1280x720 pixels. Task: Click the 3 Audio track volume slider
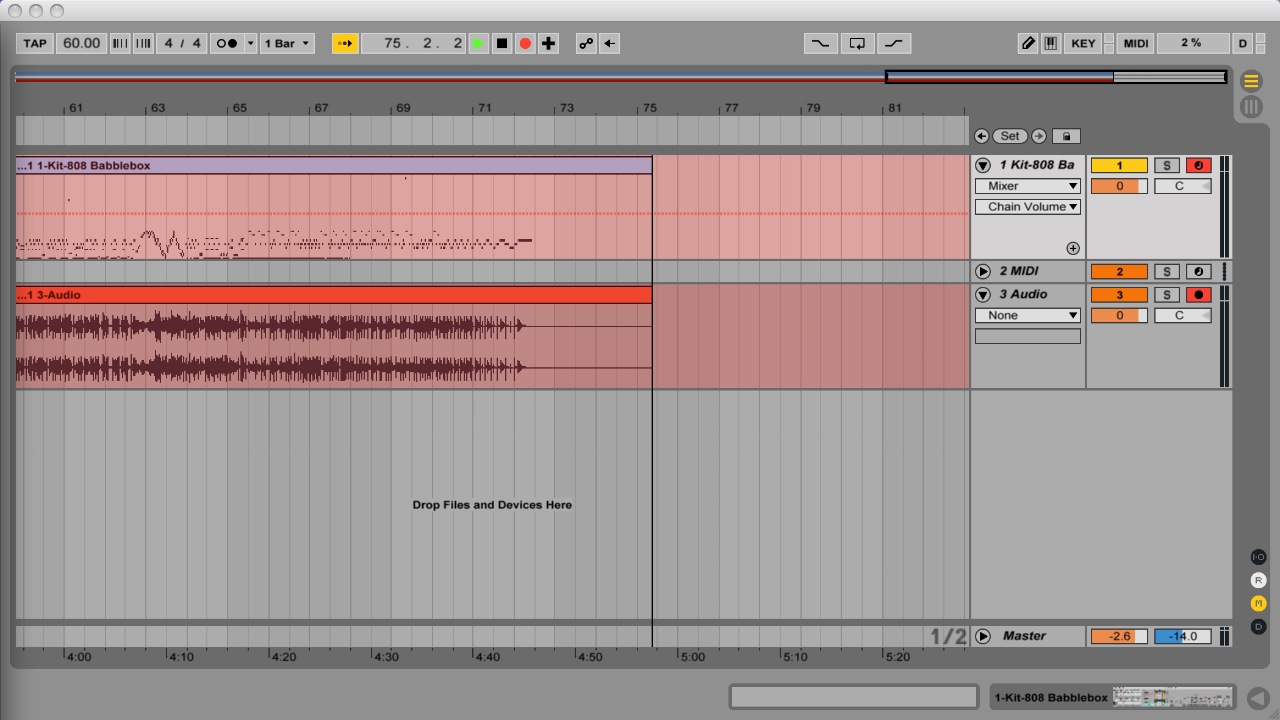pos(1119,316)
